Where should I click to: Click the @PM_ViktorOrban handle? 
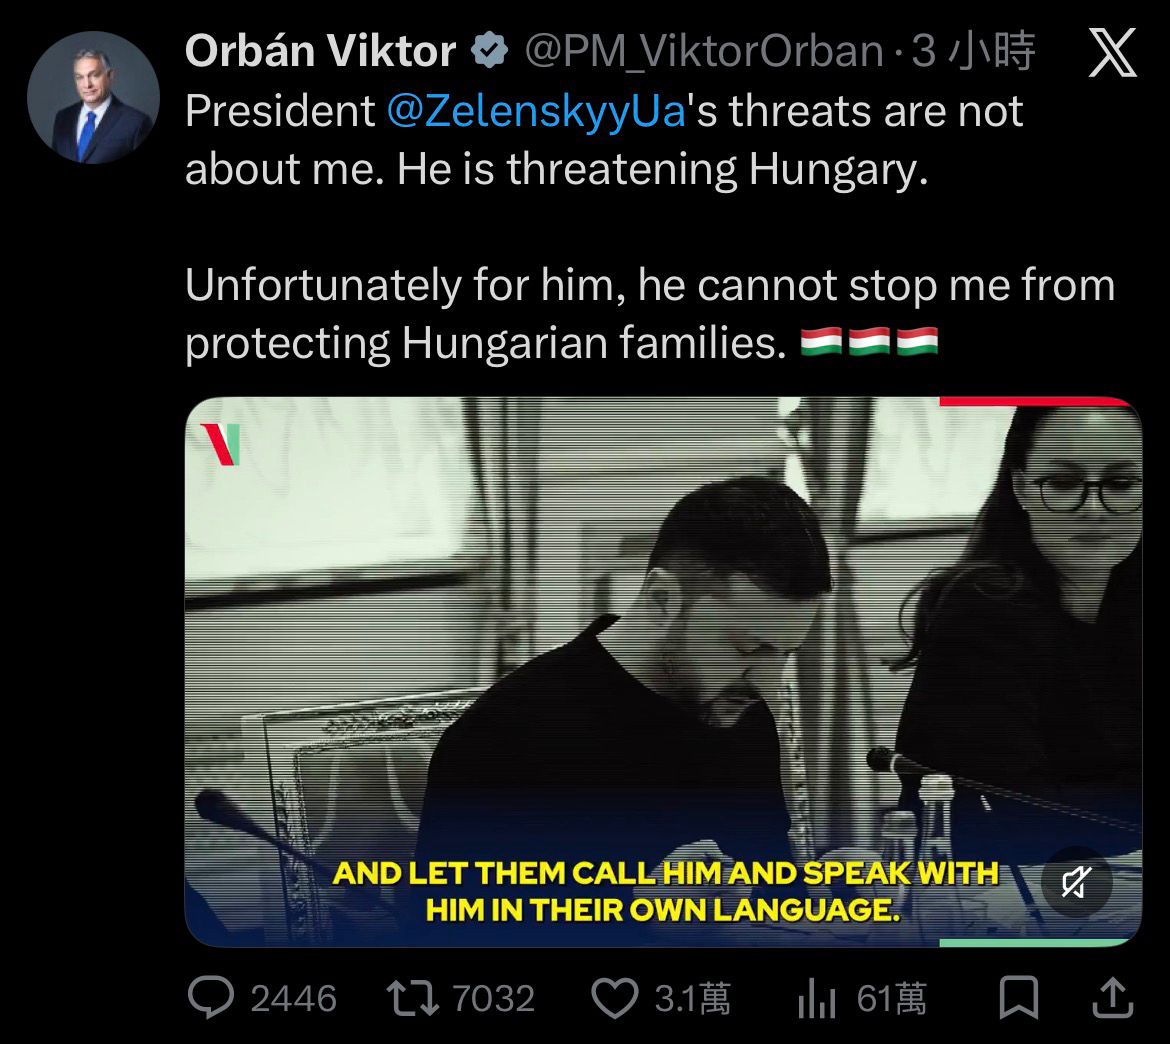(704, 52)
